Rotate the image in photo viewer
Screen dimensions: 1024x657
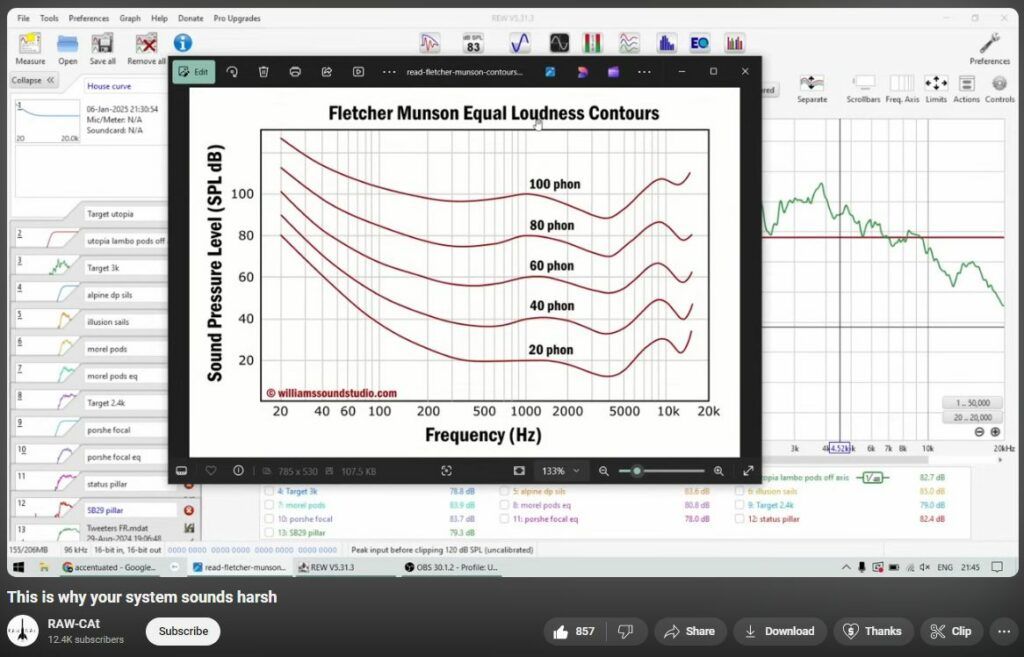[x=232, y=72]
